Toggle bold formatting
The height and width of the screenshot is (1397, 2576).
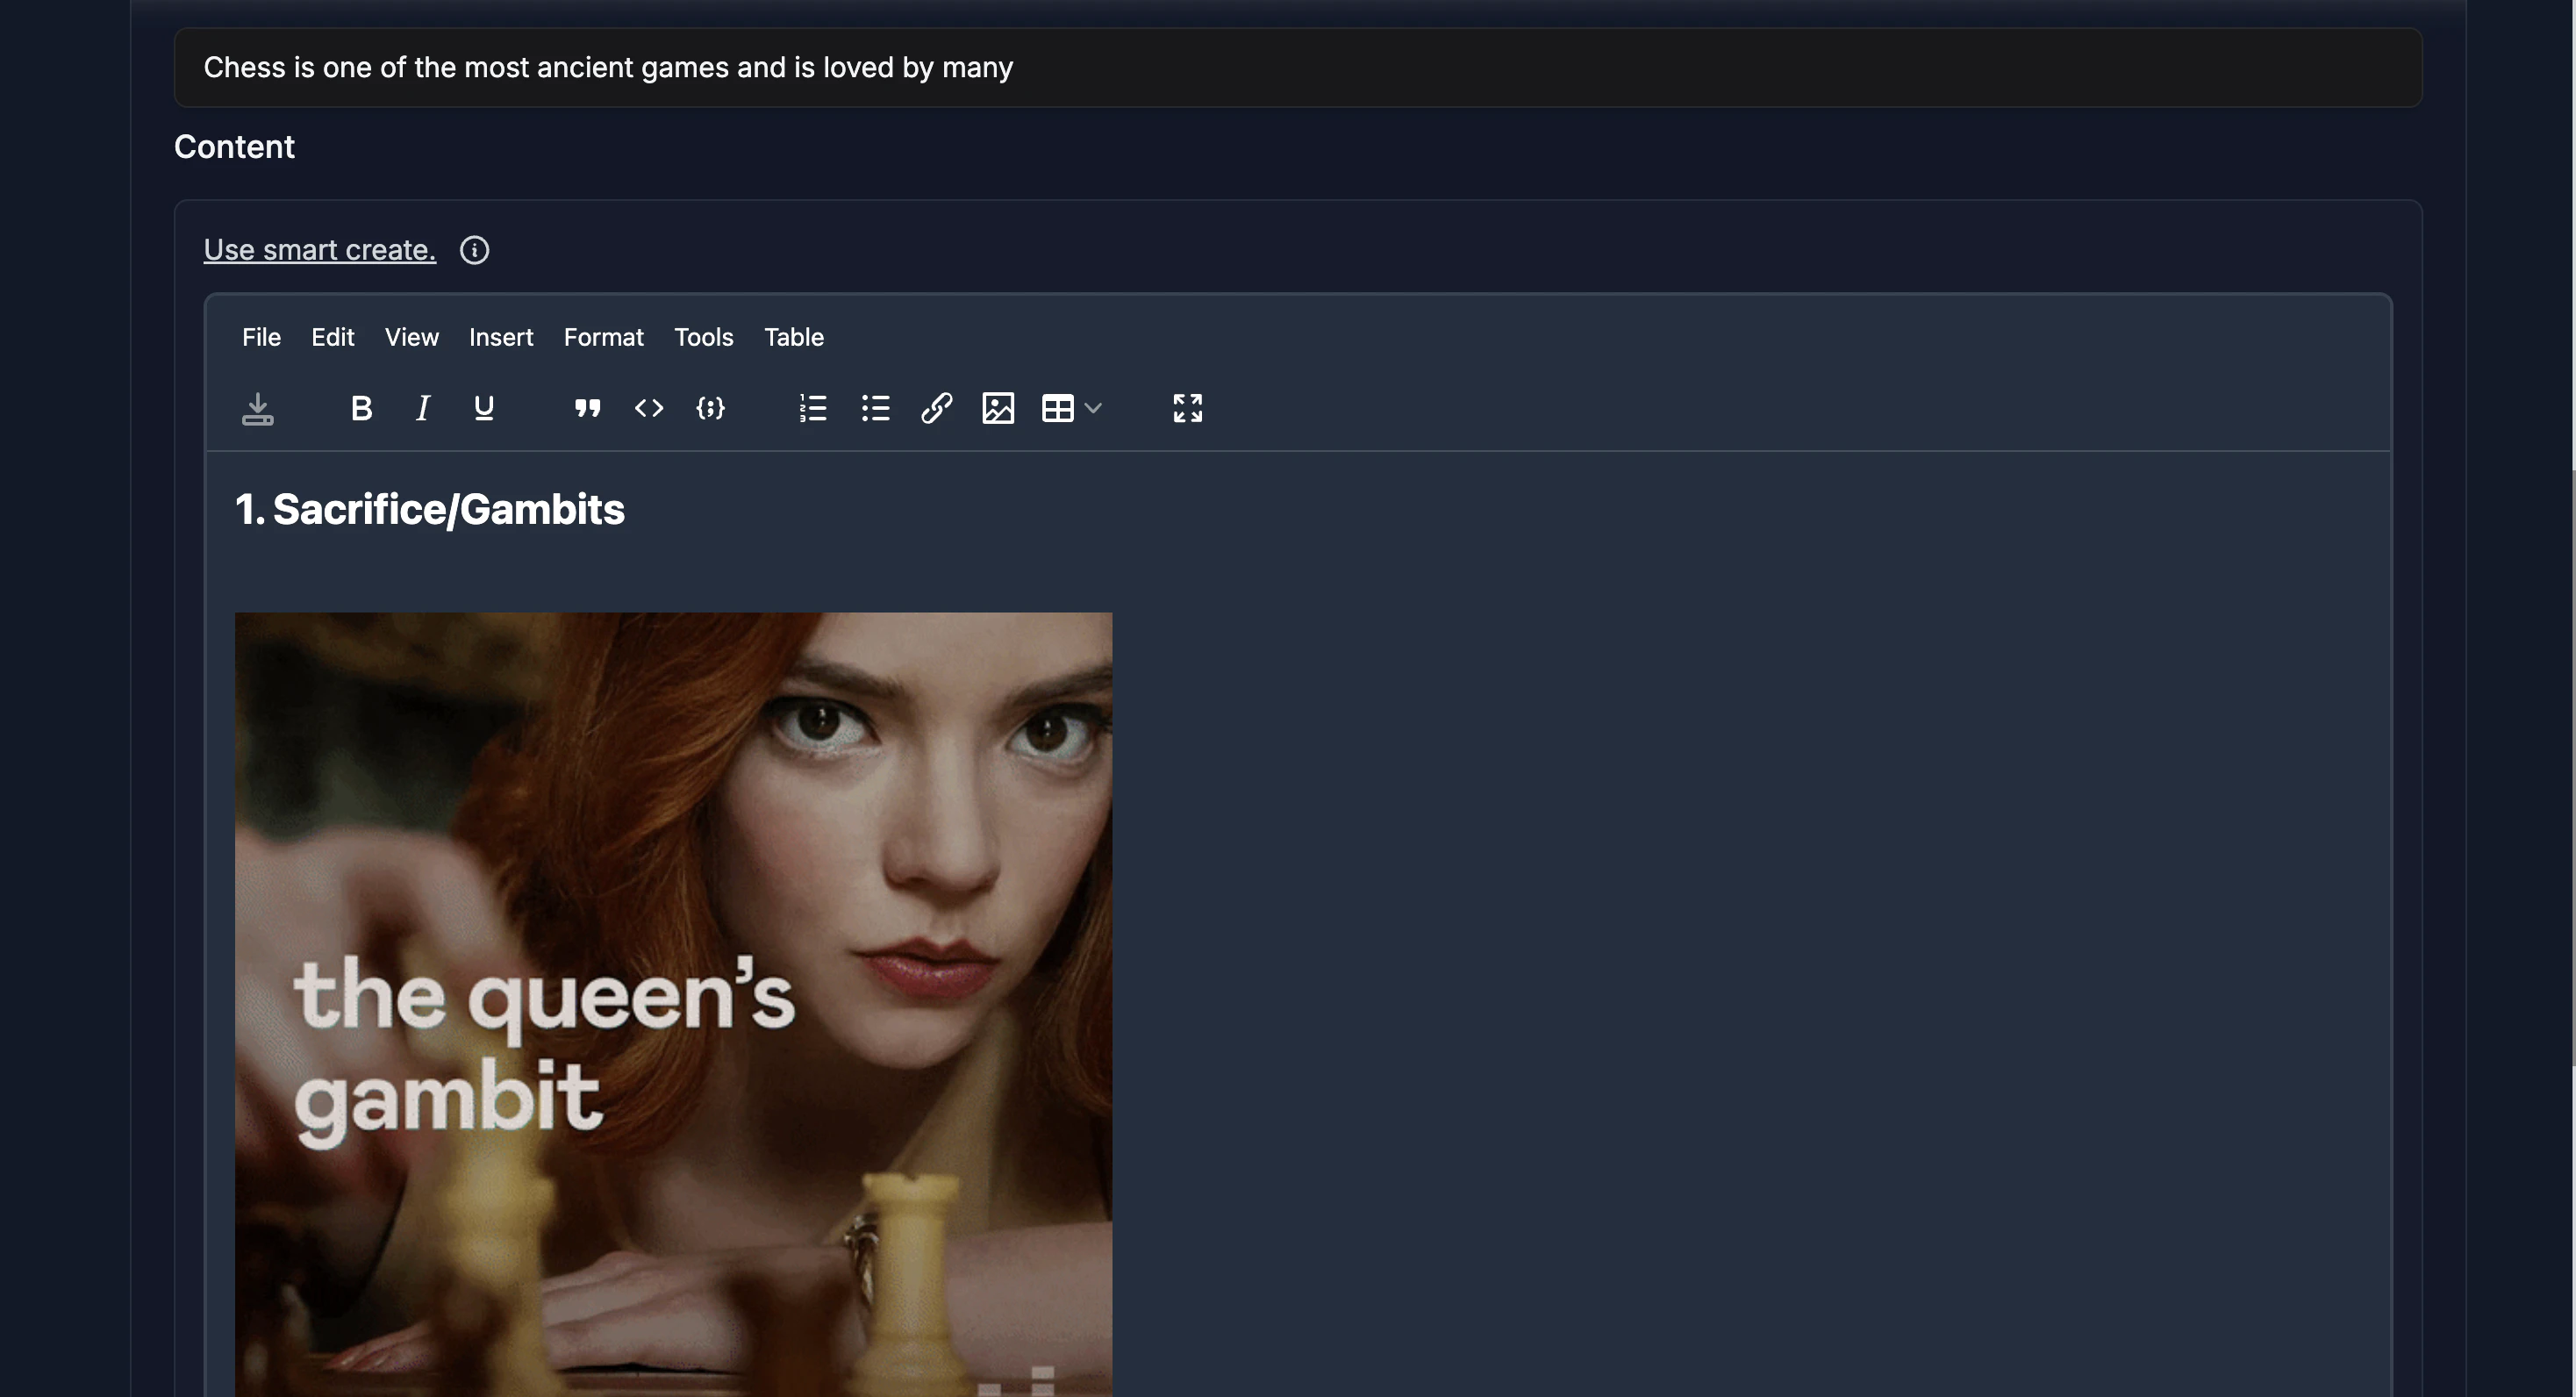[x=361, y=408]
